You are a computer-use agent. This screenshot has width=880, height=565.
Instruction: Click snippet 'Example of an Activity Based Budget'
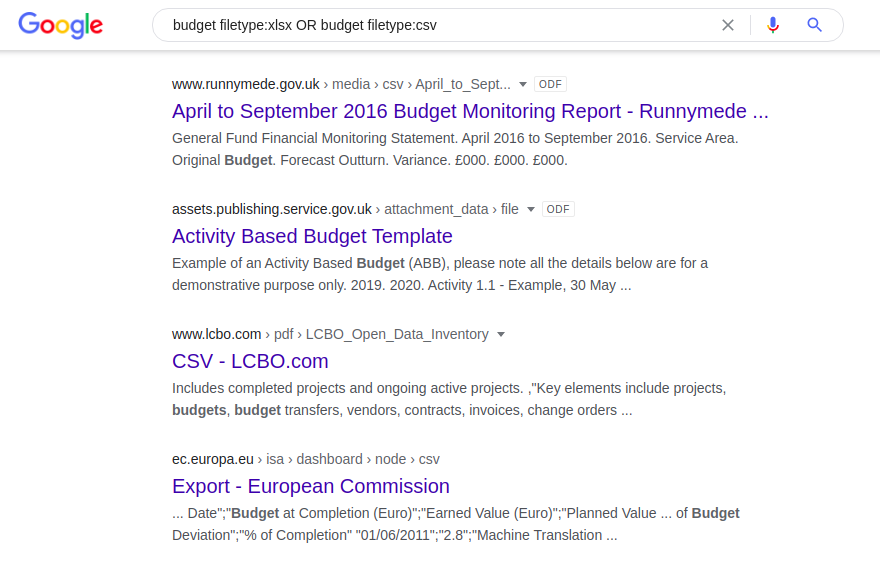point(288,264)
